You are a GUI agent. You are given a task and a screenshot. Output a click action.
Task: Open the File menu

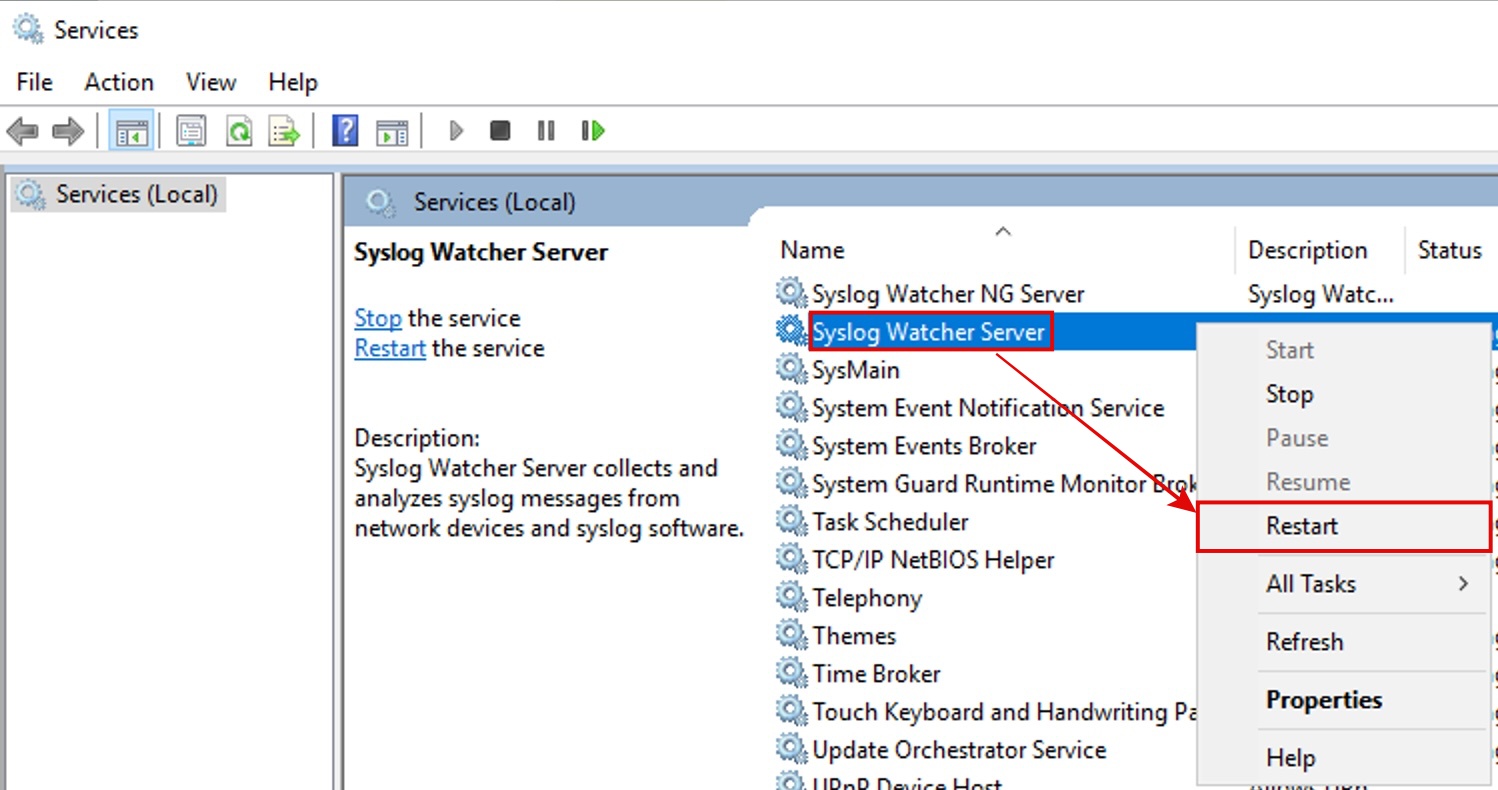pos(34,82)
